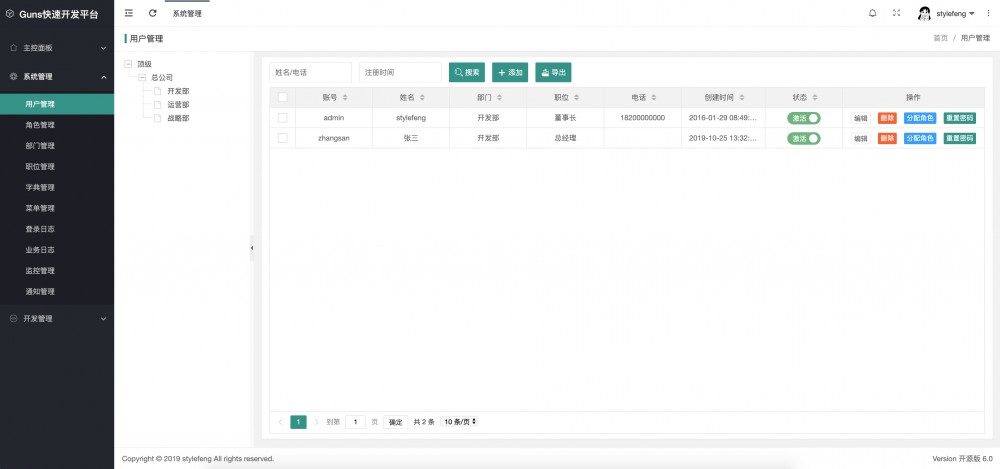Expand the 主控面板 sidebar section
Image resolution: width=1000 pixels, height=469 pixels.
point(103,48)
